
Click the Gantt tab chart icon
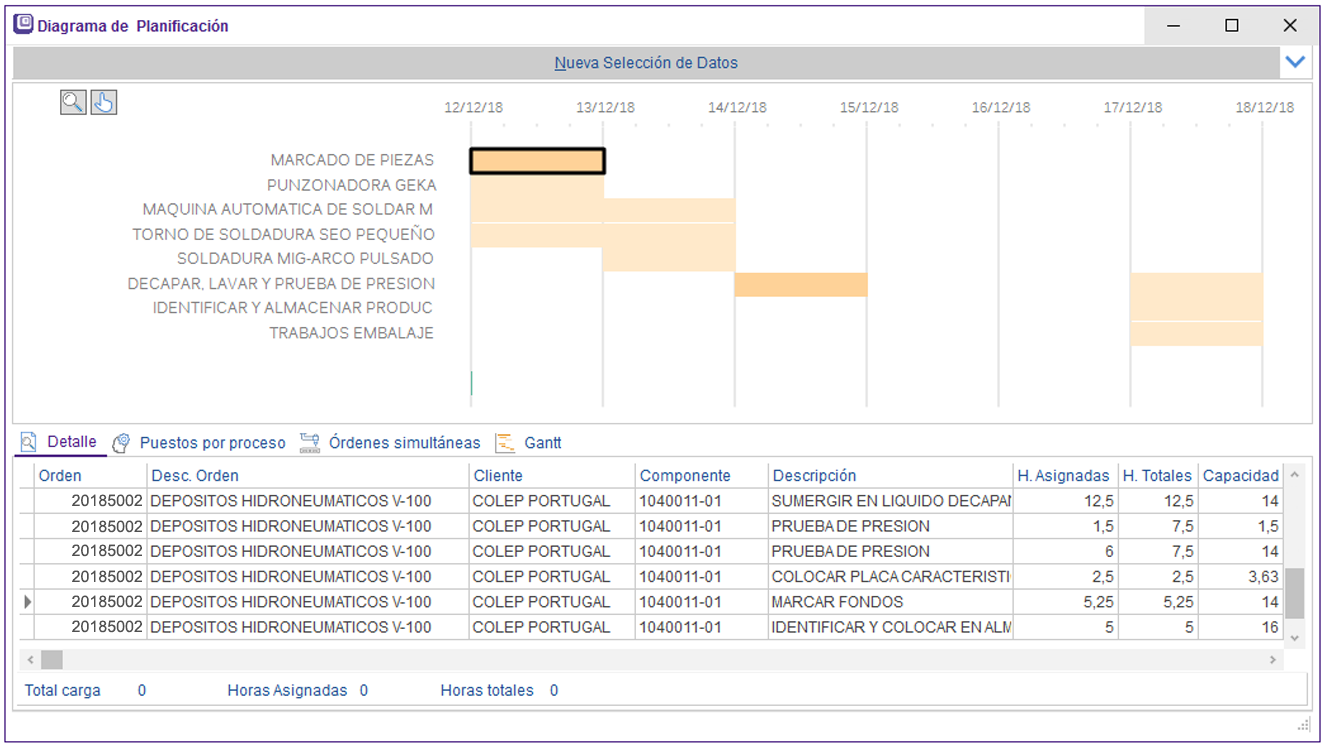click(x=505, y=443)
